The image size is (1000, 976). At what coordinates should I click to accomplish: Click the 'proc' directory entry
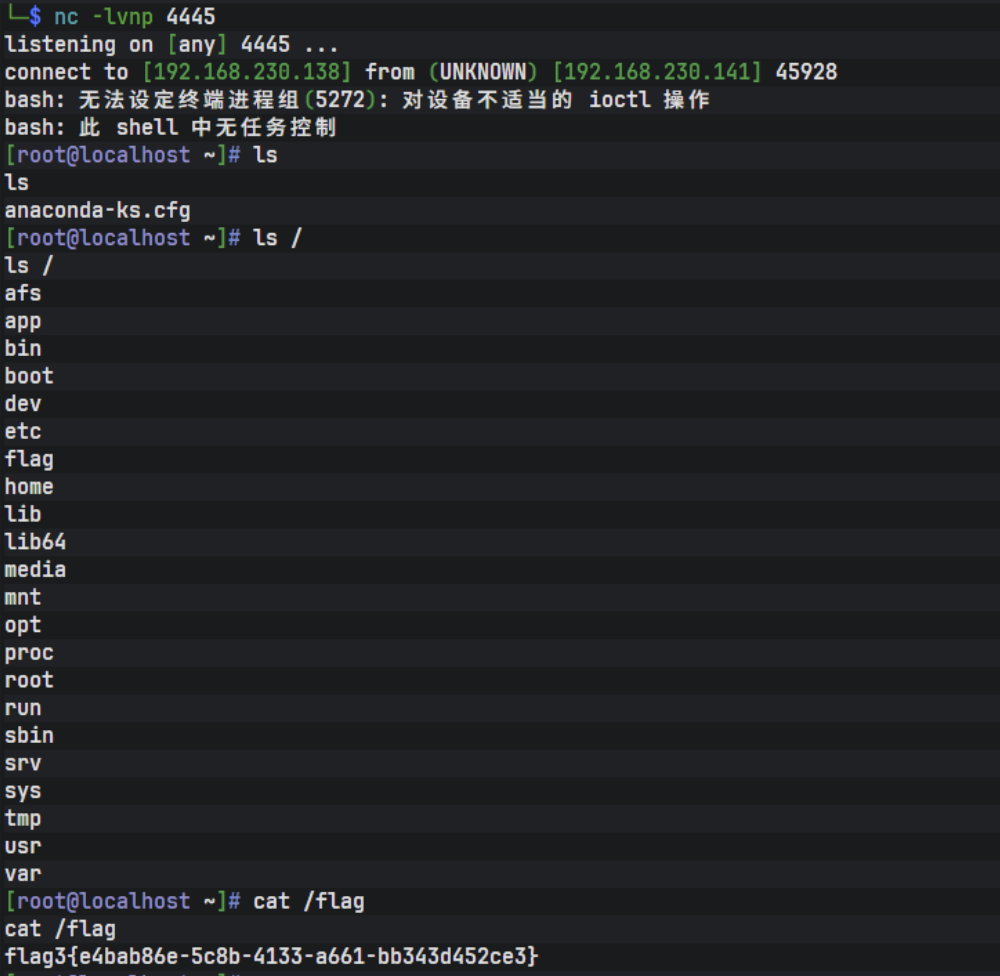[29, 653]
